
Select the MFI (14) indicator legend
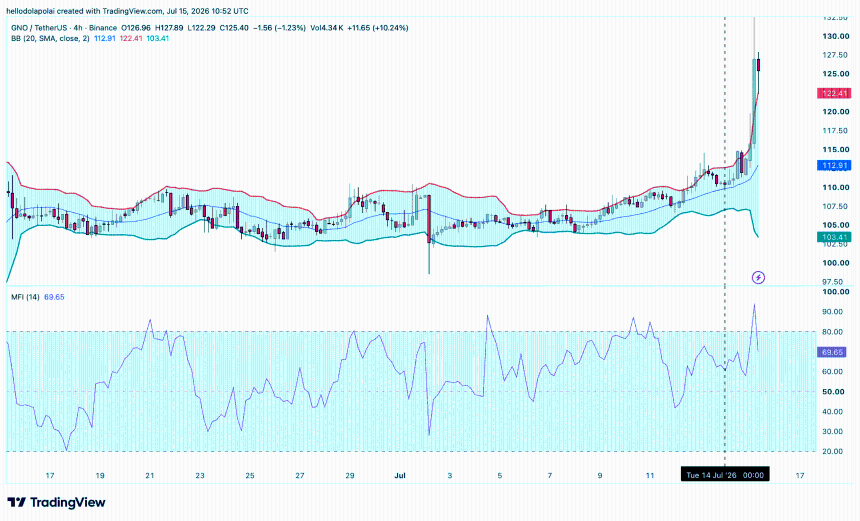pyautogui.click(x=25, y=297)
